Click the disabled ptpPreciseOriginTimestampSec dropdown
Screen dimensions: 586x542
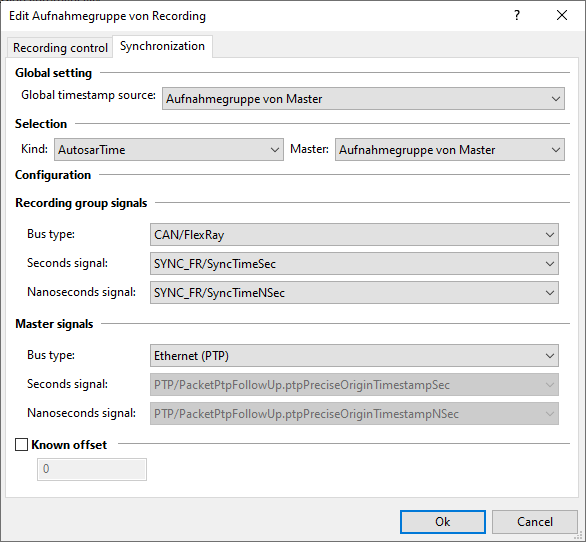coord(354,384)
